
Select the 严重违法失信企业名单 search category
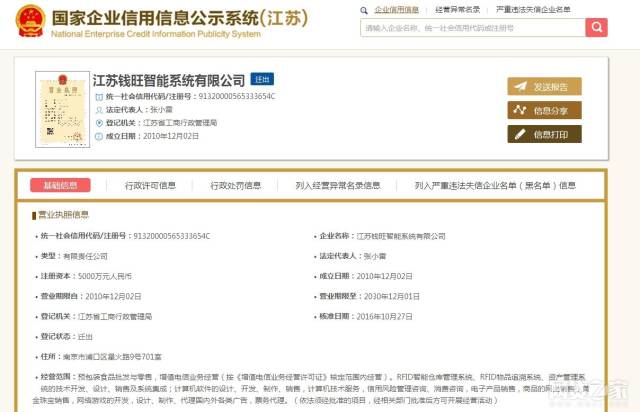point(533,10)
